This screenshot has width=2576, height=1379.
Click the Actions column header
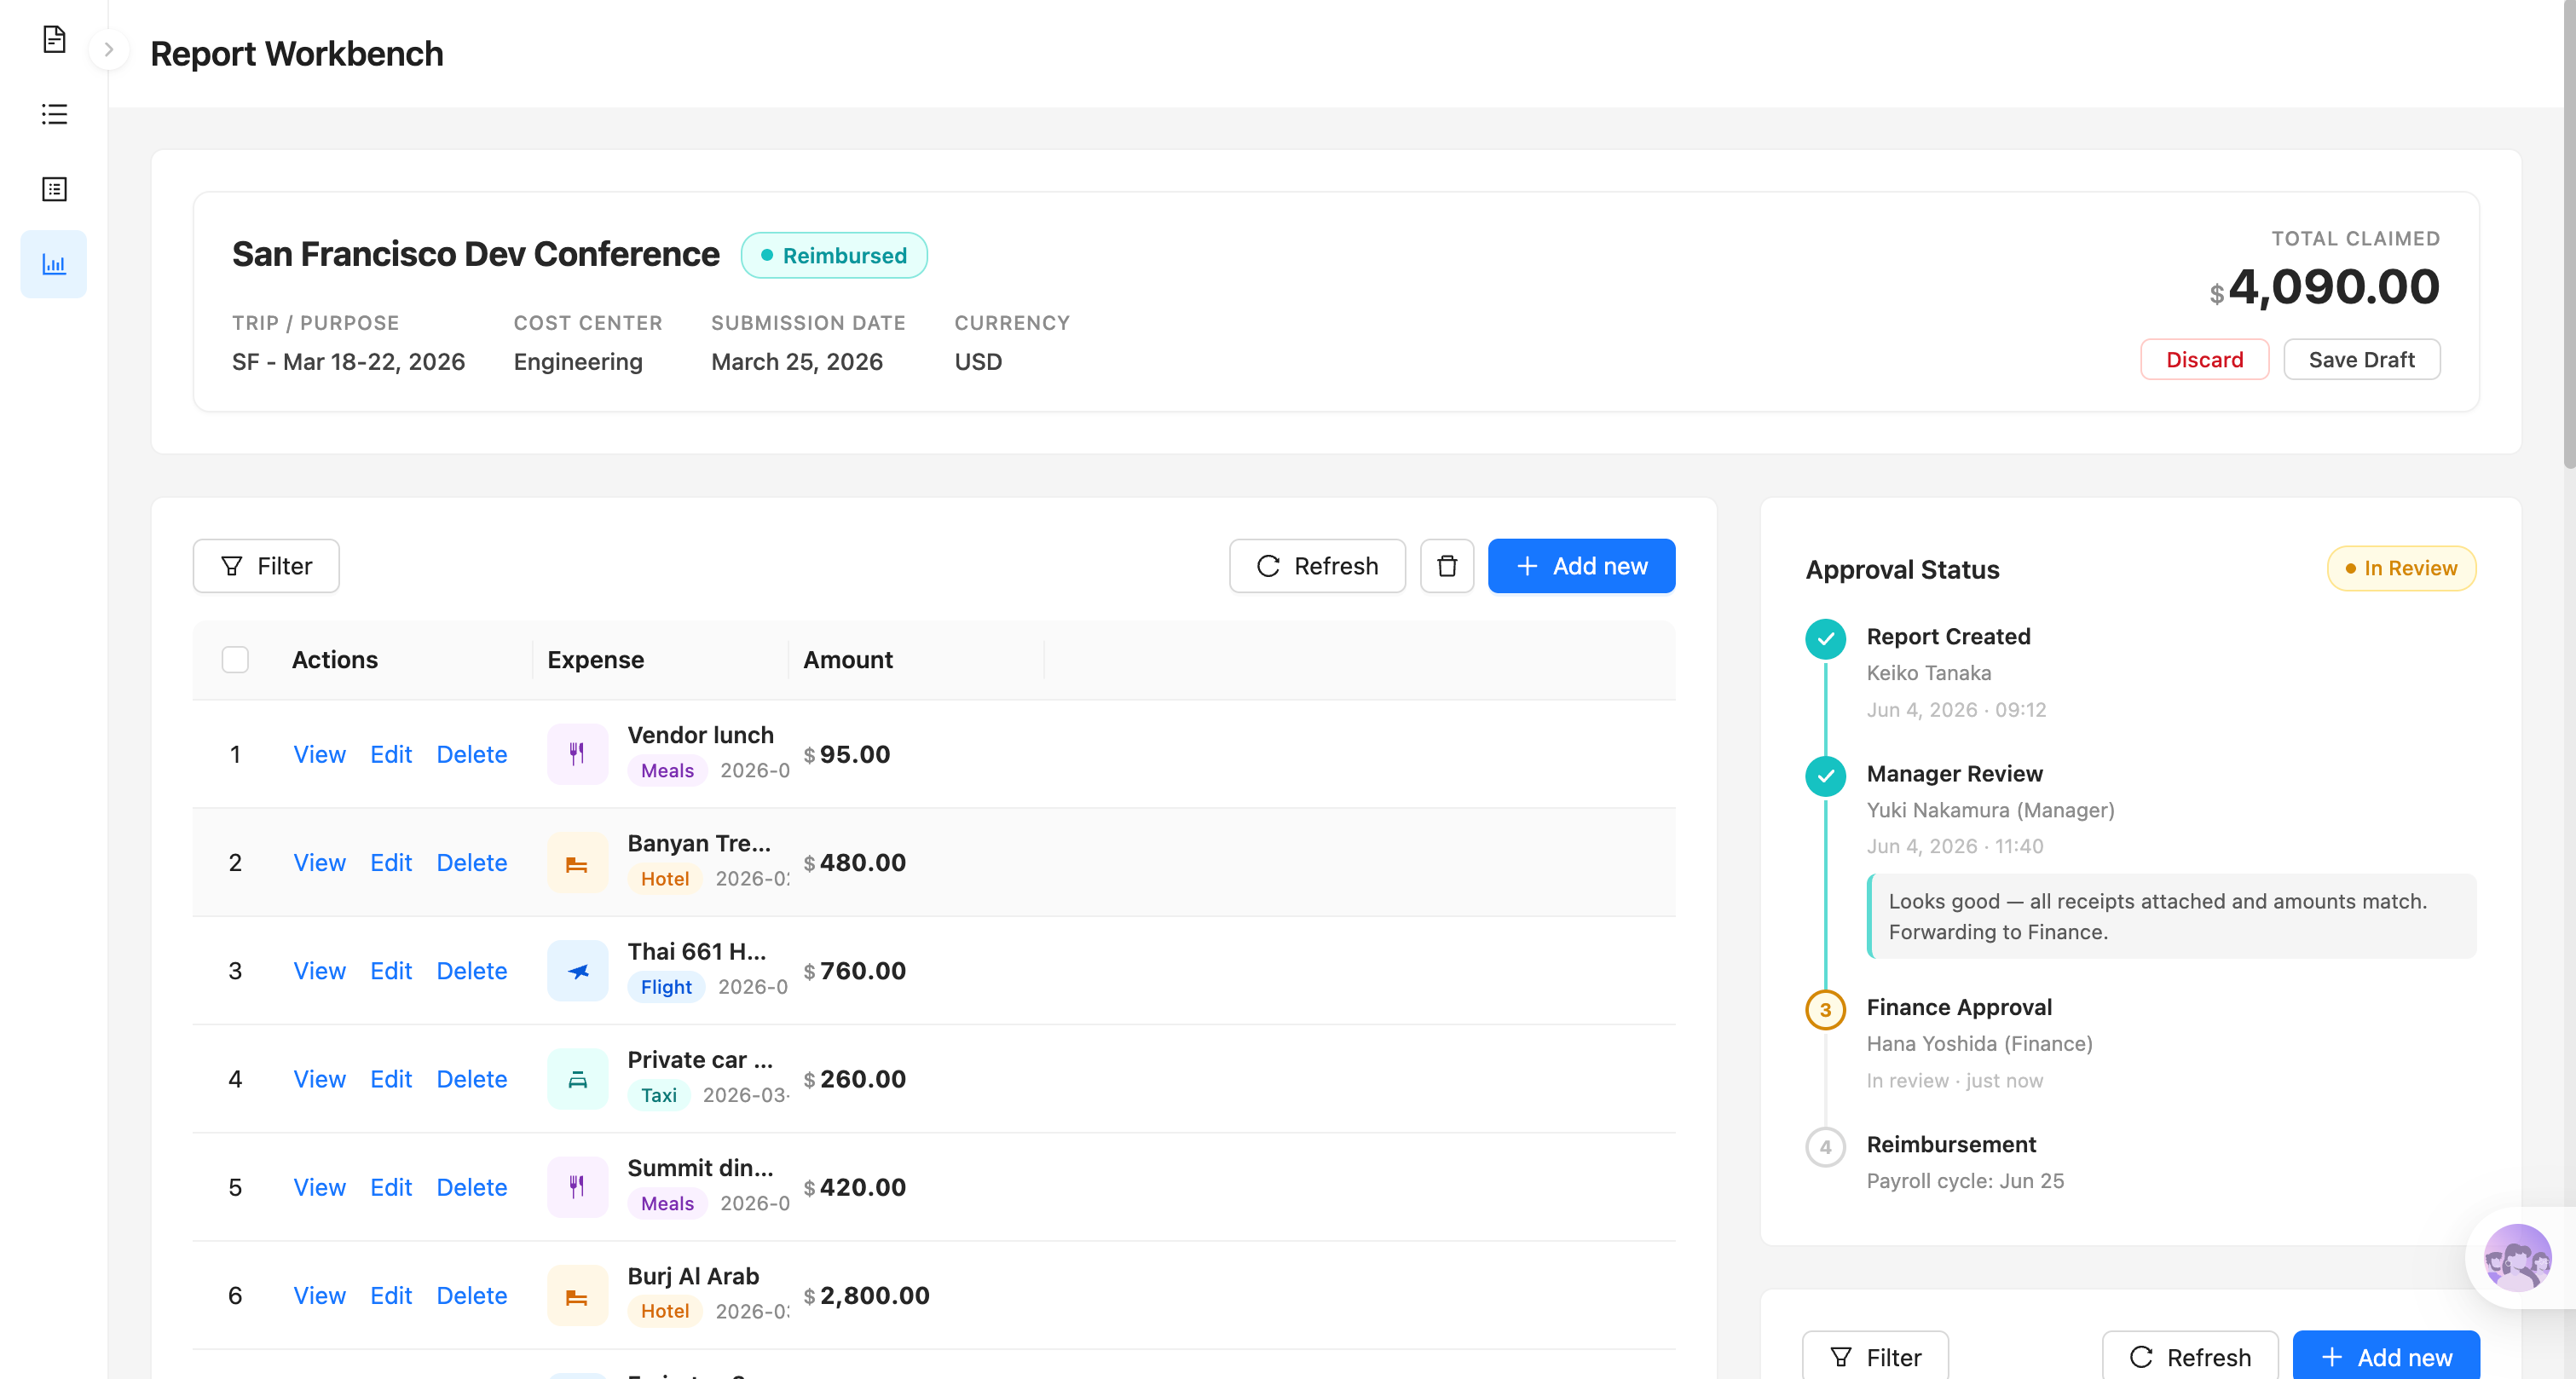(x=335, y=660)
